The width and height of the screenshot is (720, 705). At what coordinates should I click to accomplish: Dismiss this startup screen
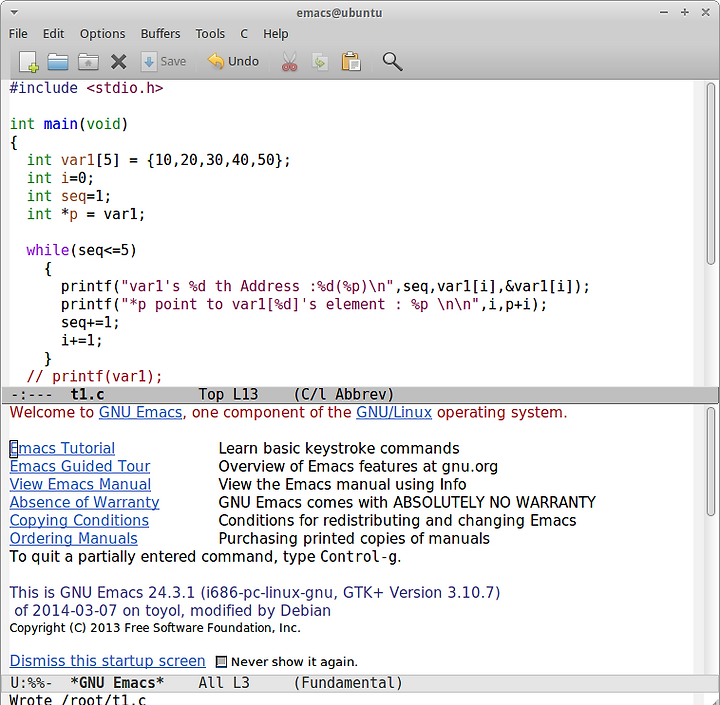107,661
